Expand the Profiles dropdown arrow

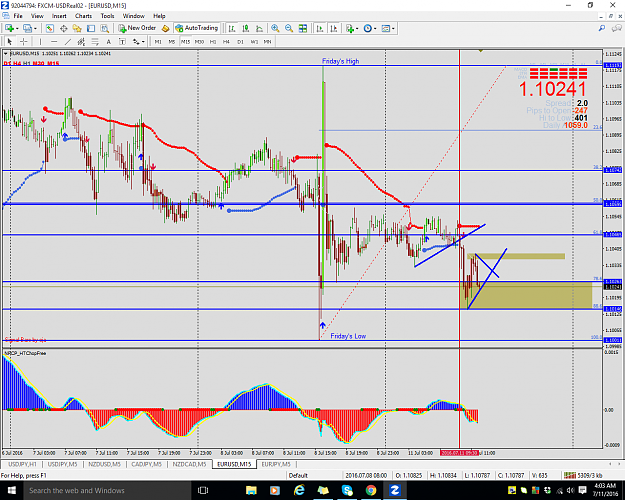(35, 28)
